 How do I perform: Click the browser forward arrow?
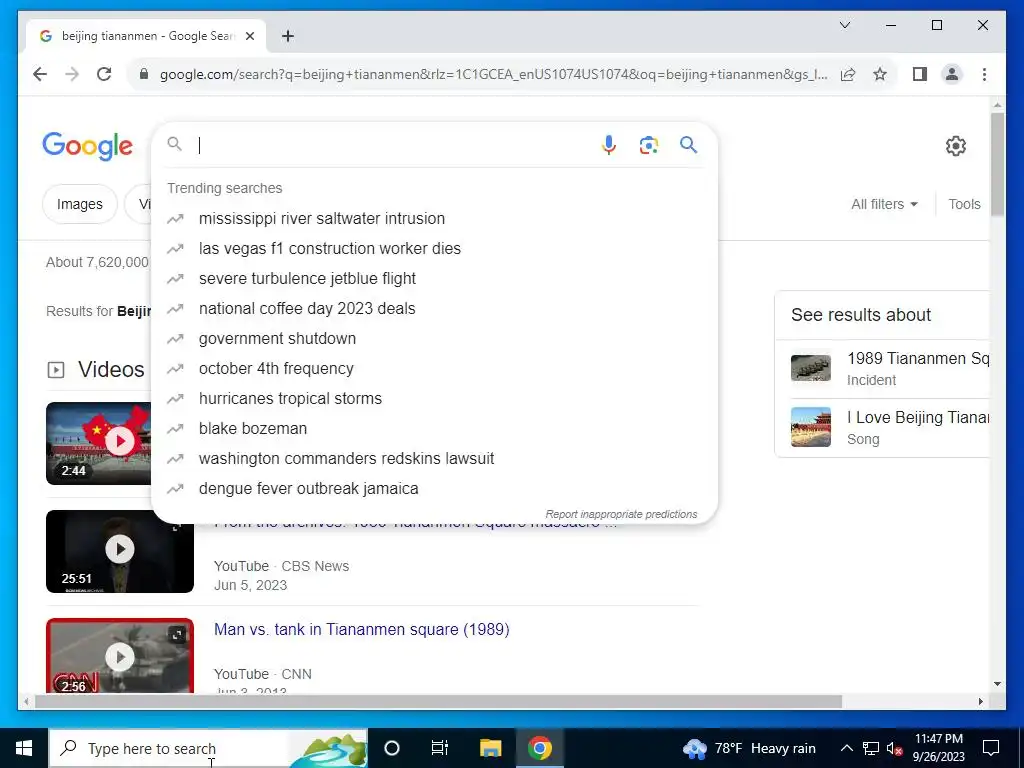72,74
